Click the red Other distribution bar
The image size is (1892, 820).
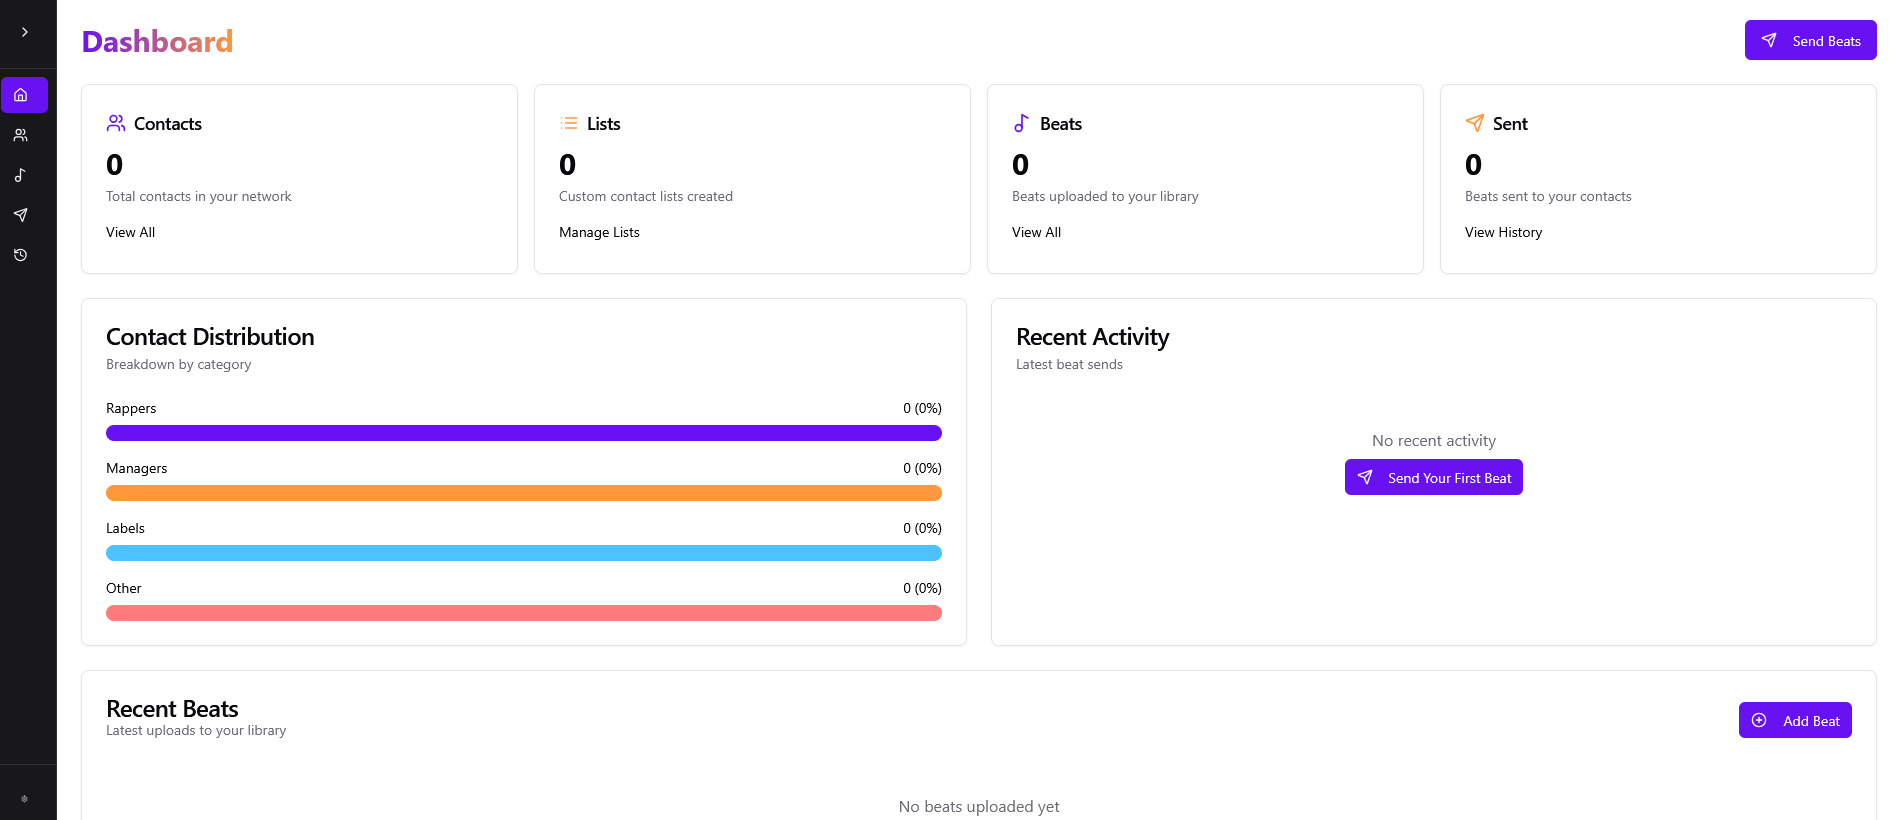click(x=523, y=613)
